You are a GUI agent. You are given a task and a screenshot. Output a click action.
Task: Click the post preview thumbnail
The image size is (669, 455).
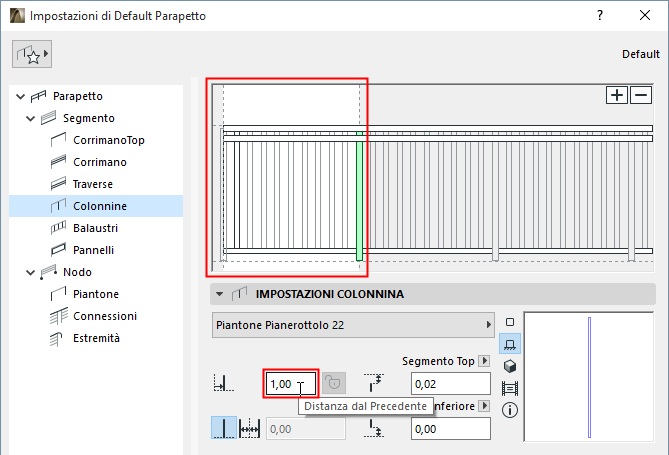click(589, 377)
